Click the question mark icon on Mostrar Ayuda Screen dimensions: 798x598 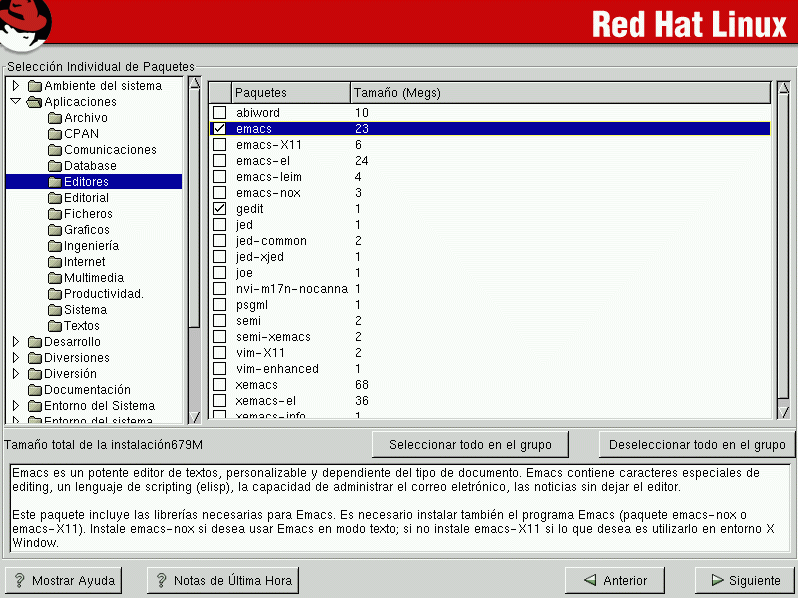19,580
